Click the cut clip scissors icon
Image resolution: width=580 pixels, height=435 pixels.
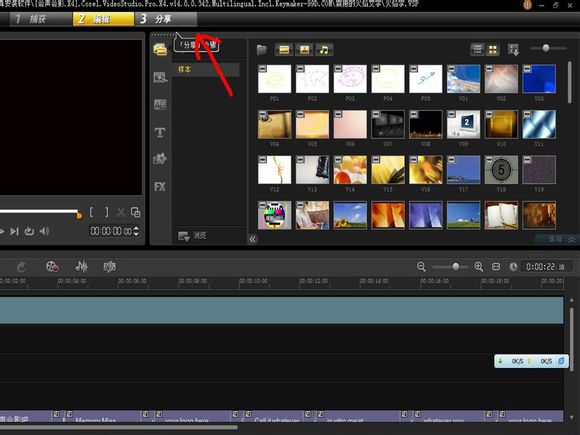click(121, 212)
